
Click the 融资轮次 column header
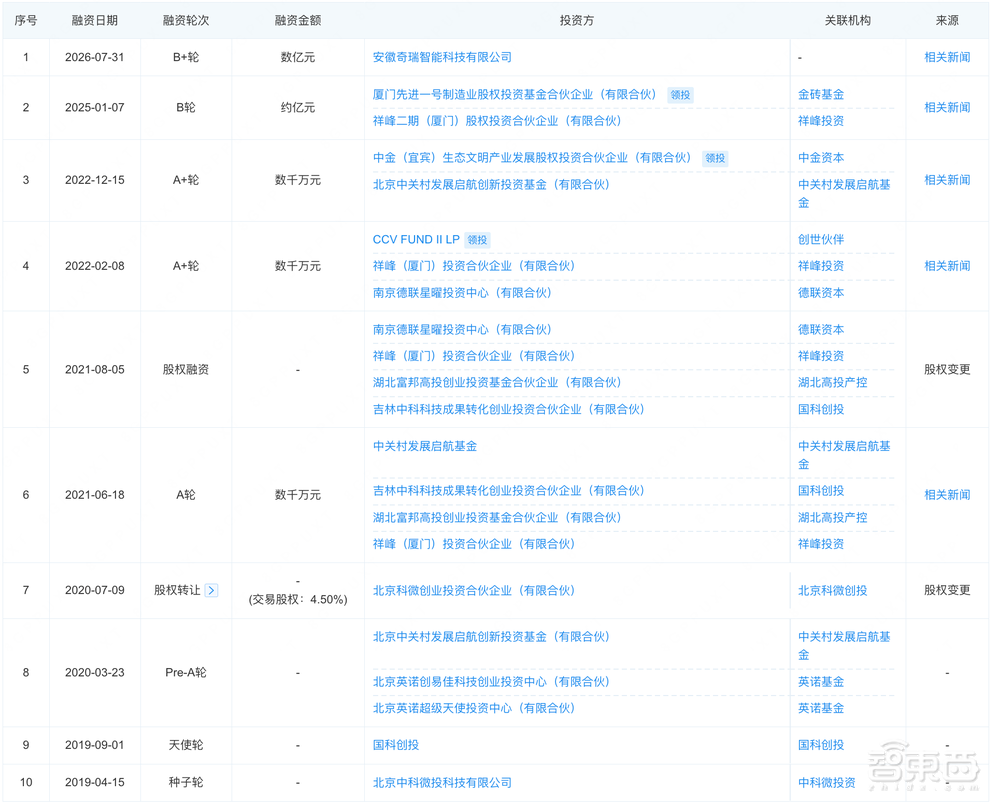[x=186, y=20]
